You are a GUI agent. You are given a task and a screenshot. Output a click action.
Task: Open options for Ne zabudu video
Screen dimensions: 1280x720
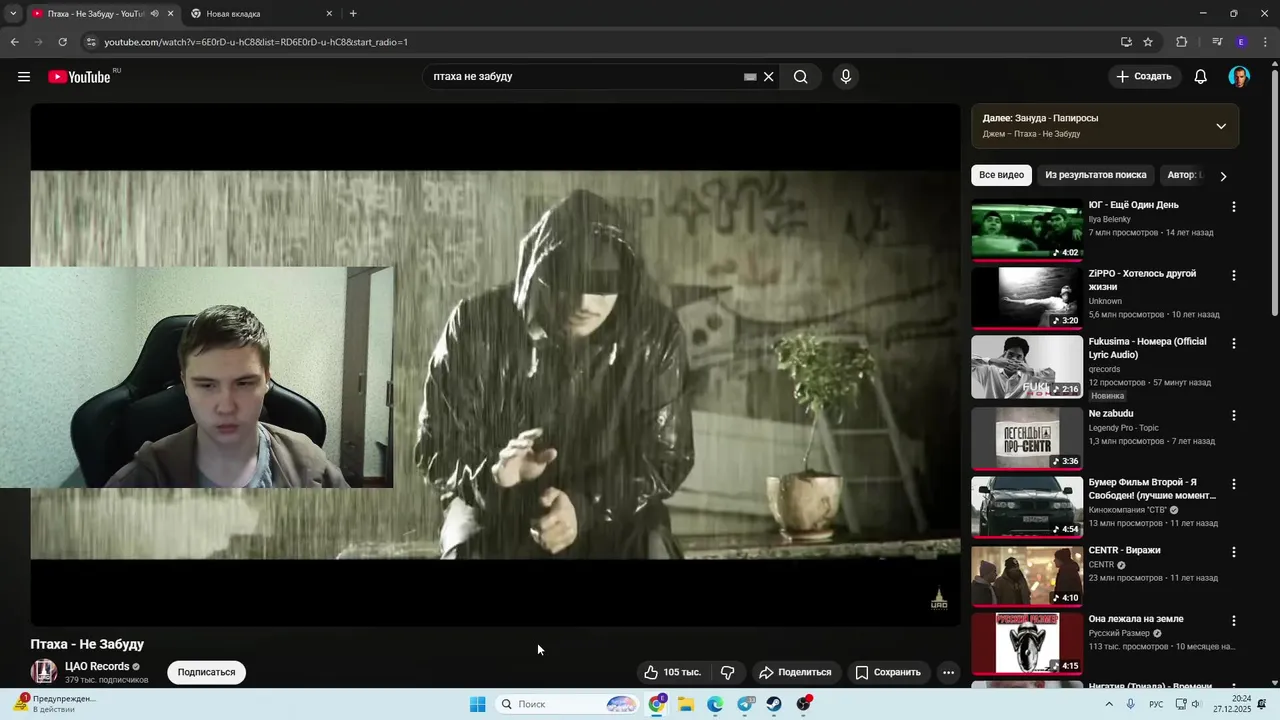(1233, 415)
